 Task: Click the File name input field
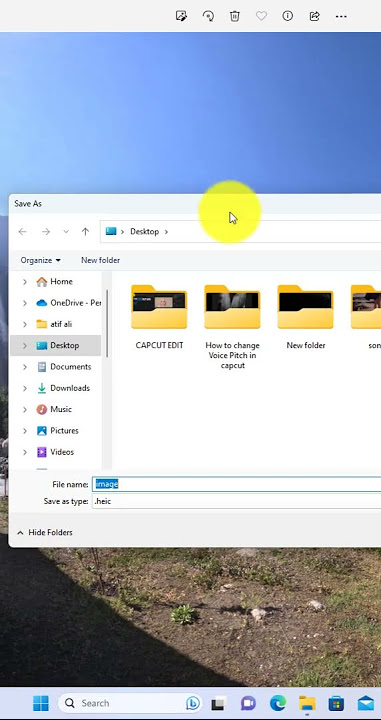pyautogui.click(x=236, y=484)
